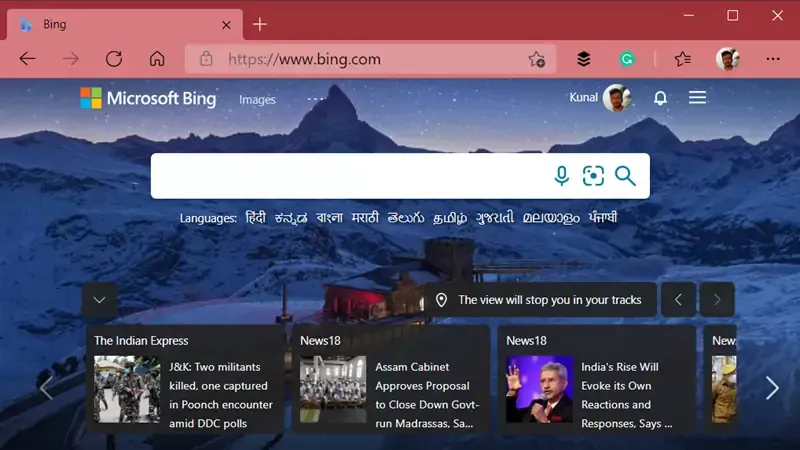Switch language to Hindi (हिंदी)
The height and width of the screenshot is (450, 800).
click(x=256, y=218)
